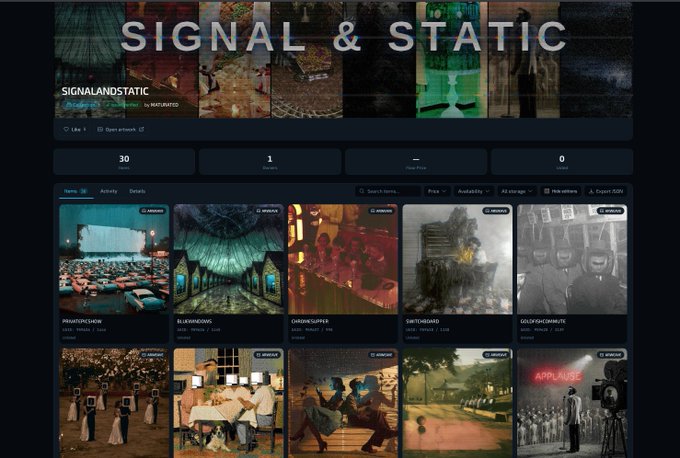Open the APPLAUSE neon sign artwork thumbnail
The height and width of the screenshot is (458, 680).
(572, 403)
